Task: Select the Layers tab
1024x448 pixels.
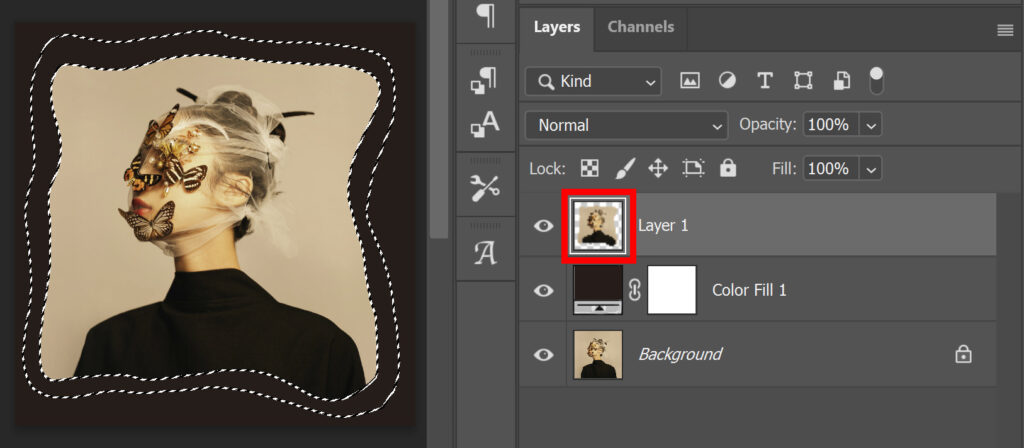Action: coord(556,27)
